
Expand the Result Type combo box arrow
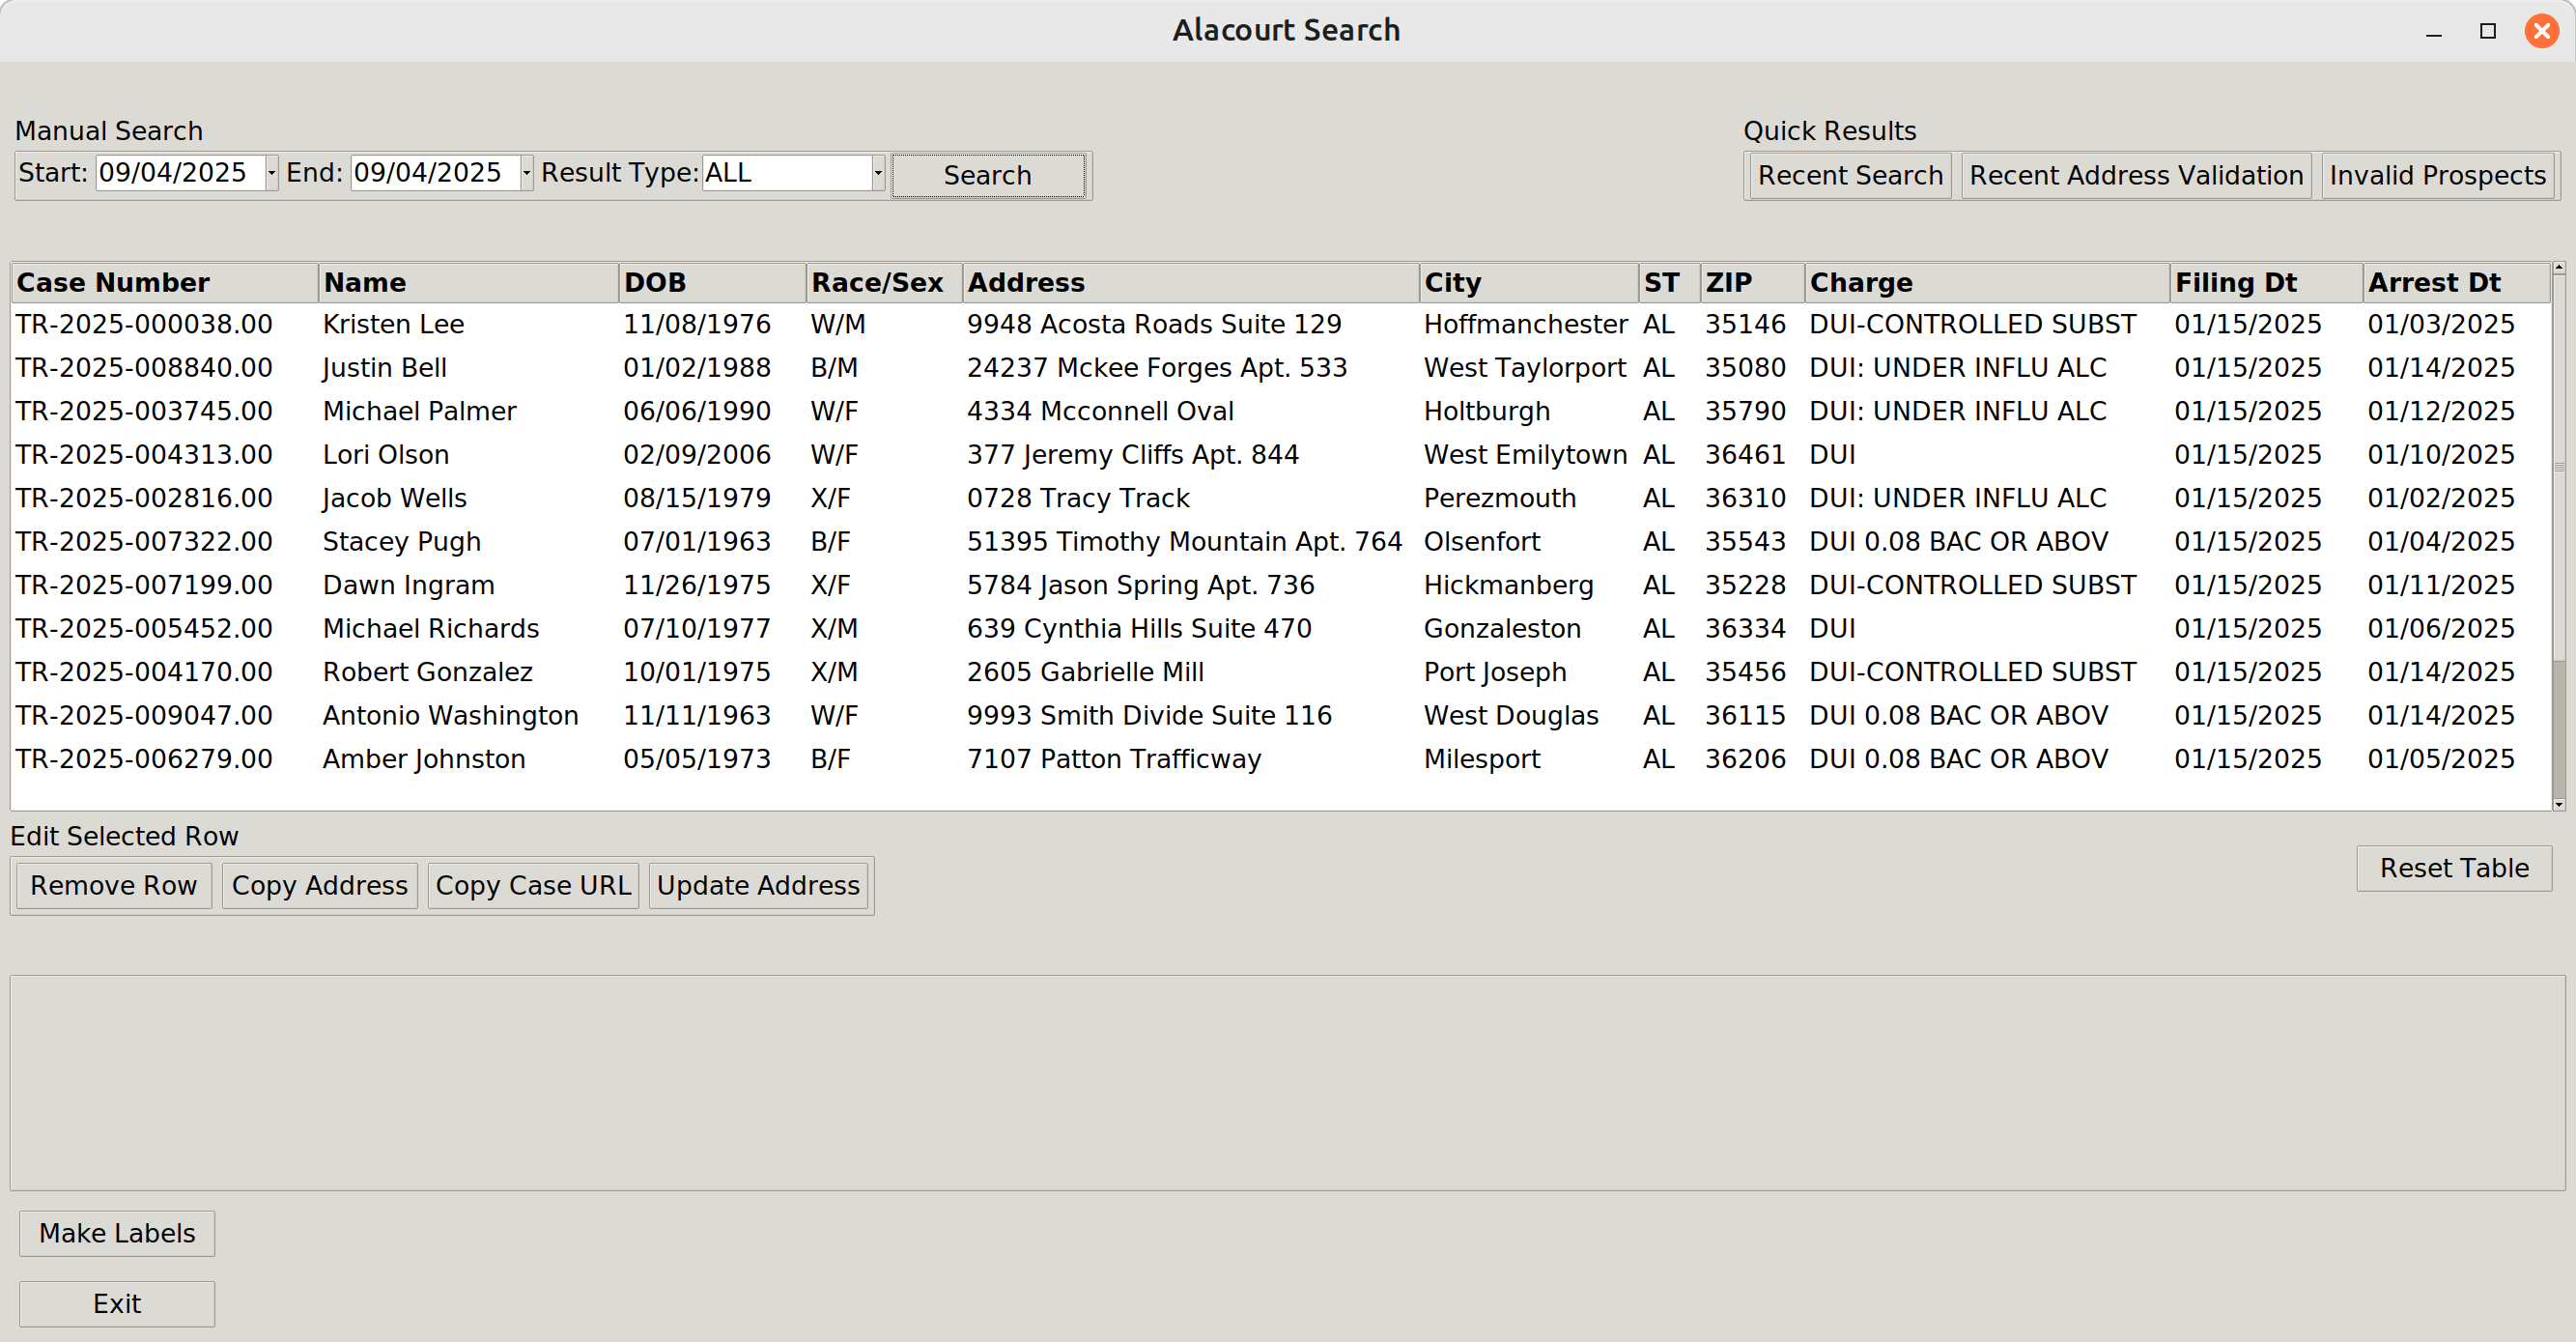click(878, 173)
